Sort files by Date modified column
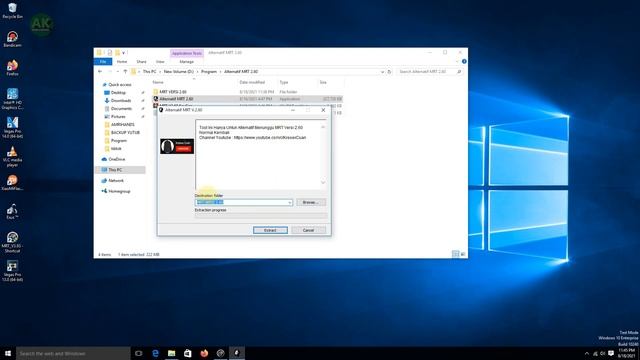Screen dimensions: 640x360 pyautogui.click(x=252, y=82)
